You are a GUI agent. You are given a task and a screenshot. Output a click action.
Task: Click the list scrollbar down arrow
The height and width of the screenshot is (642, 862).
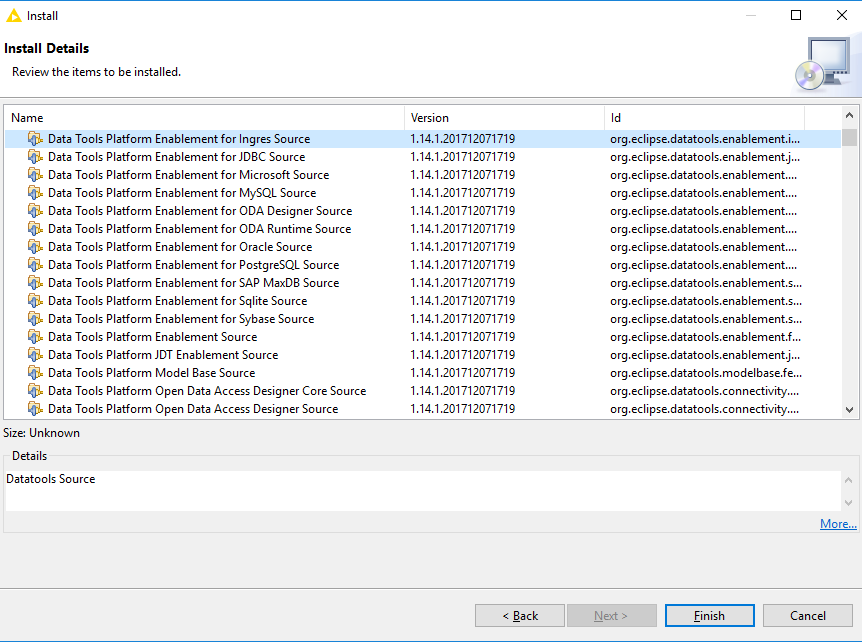[x=849, y=409]
